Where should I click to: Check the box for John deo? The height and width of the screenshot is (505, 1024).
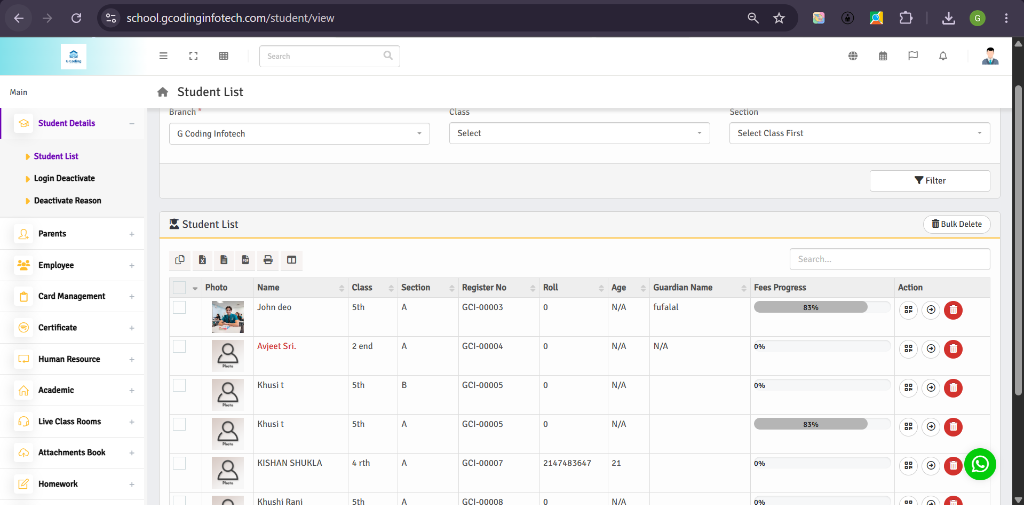coord(180,307)
